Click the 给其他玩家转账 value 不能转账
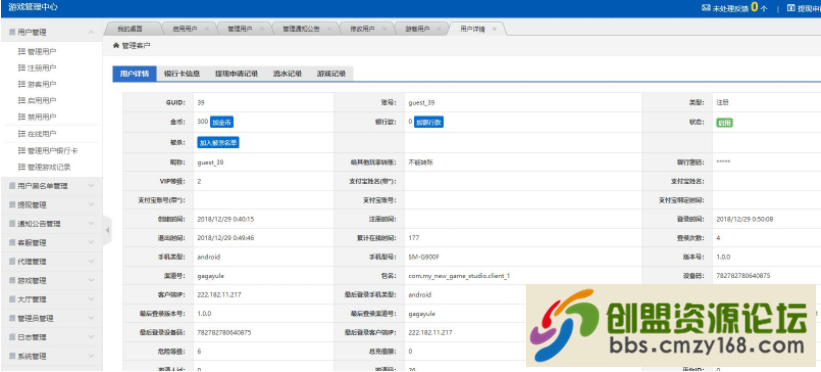 pyautogui.click(x=420, y=162)
